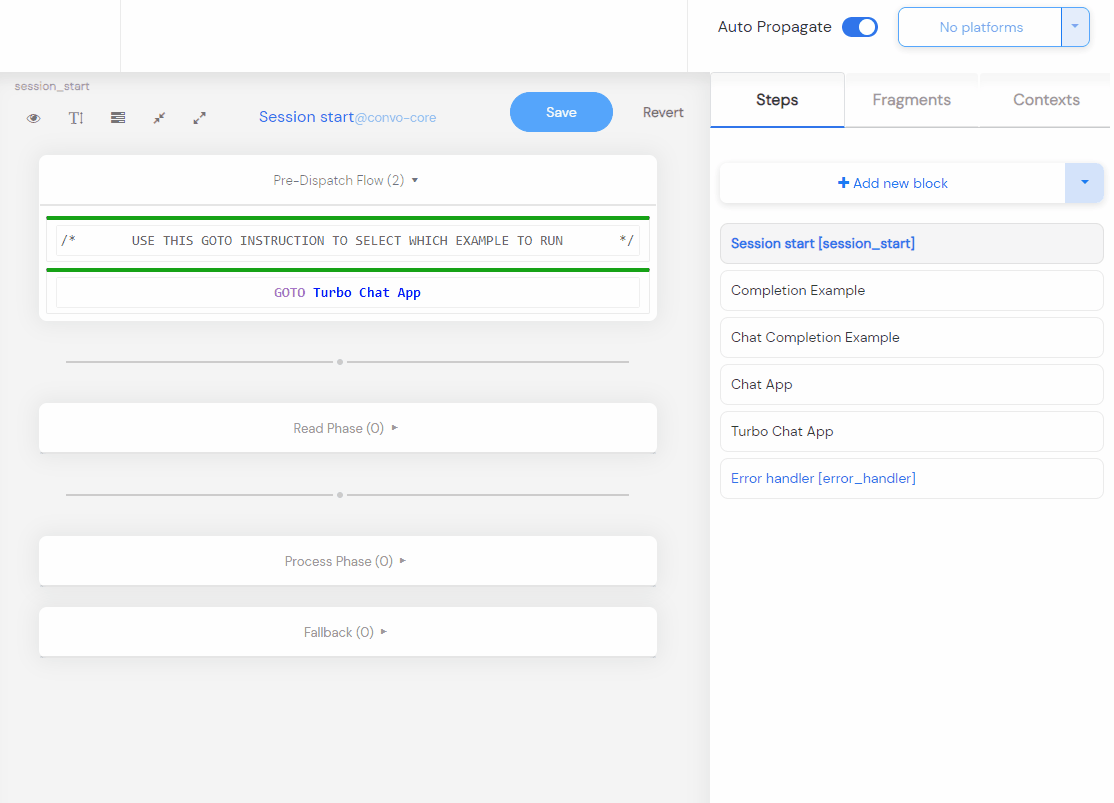Open the No platforms dropdown arrow
1114x803 pixels.
(x=1075, y=27)
